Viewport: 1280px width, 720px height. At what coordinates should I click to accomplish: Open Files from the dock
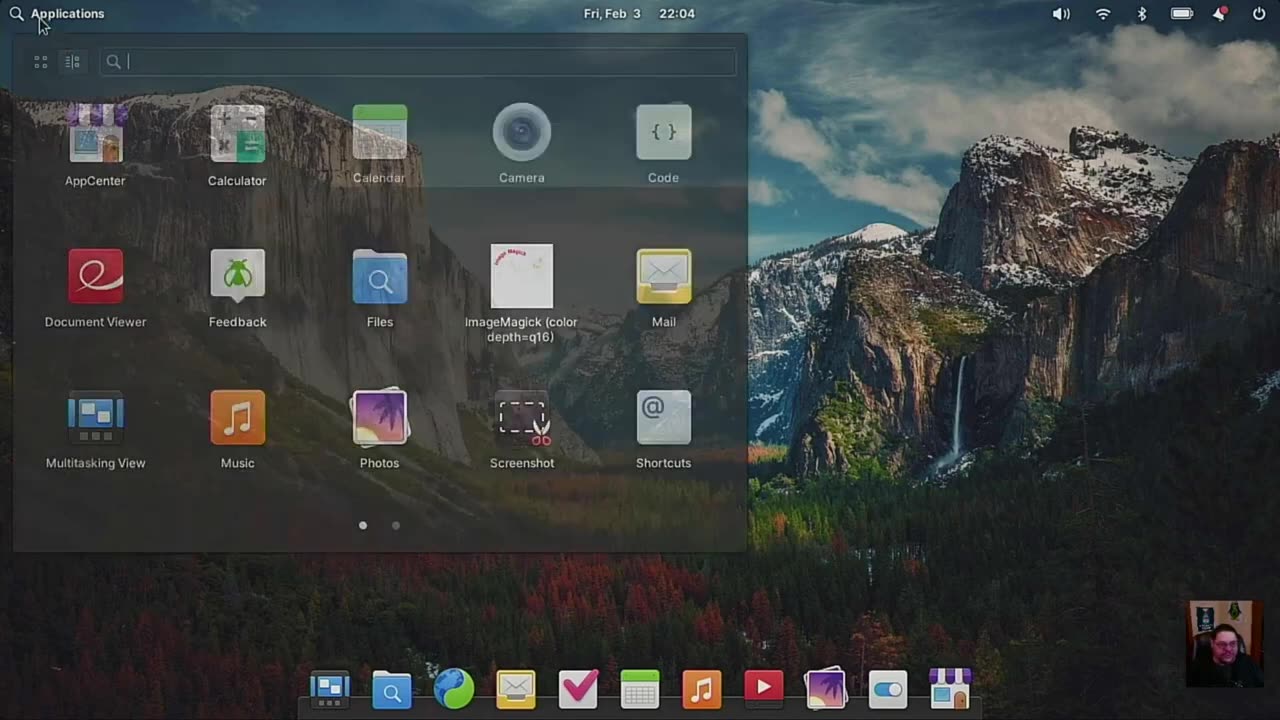point(392,689)
